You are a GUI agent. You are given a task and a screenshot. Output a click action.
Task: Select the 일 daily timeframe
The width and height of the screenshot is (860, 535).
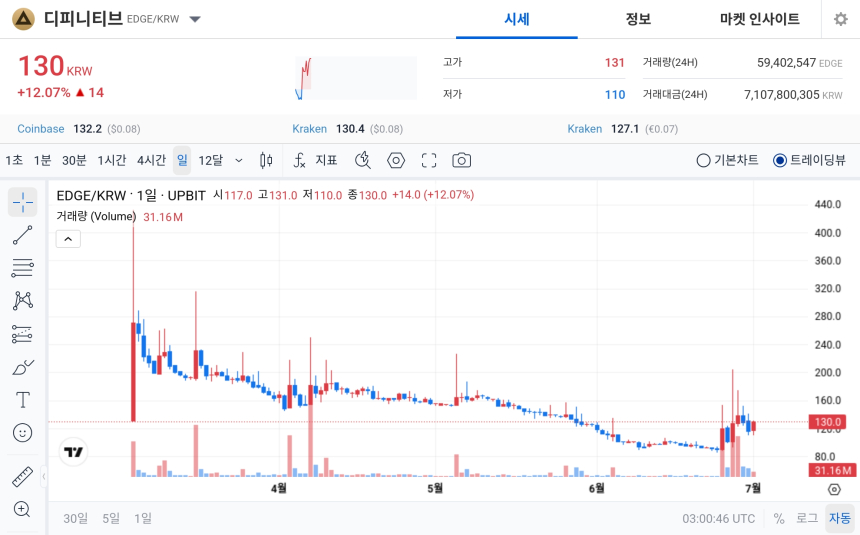(182, 160)
